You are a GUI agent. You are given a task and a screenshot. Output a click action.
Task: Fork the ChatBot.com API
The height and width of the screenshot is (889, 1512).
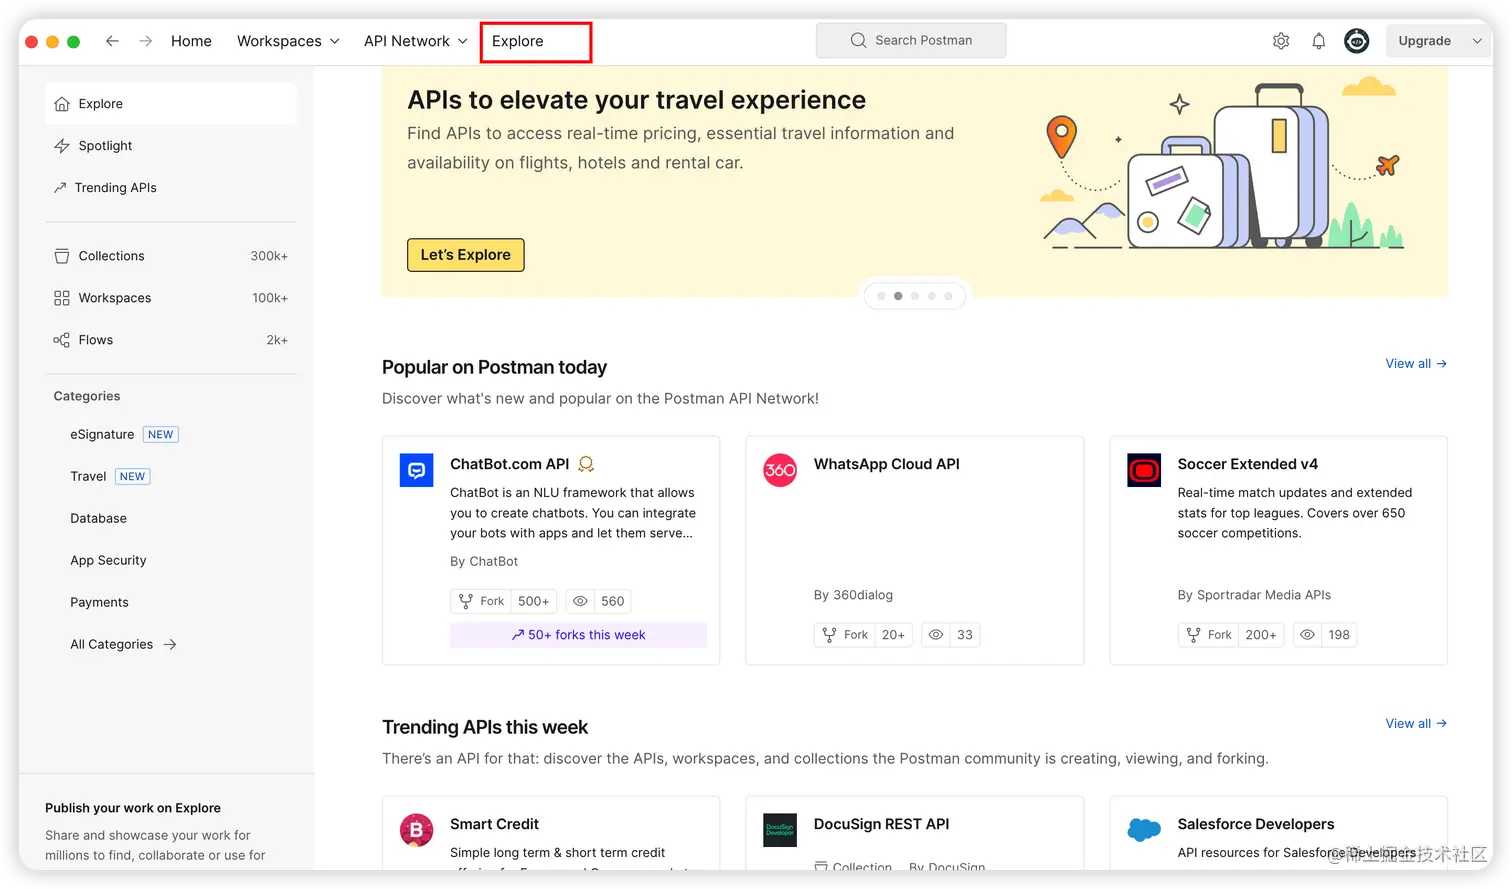click(x=482, y=601)
